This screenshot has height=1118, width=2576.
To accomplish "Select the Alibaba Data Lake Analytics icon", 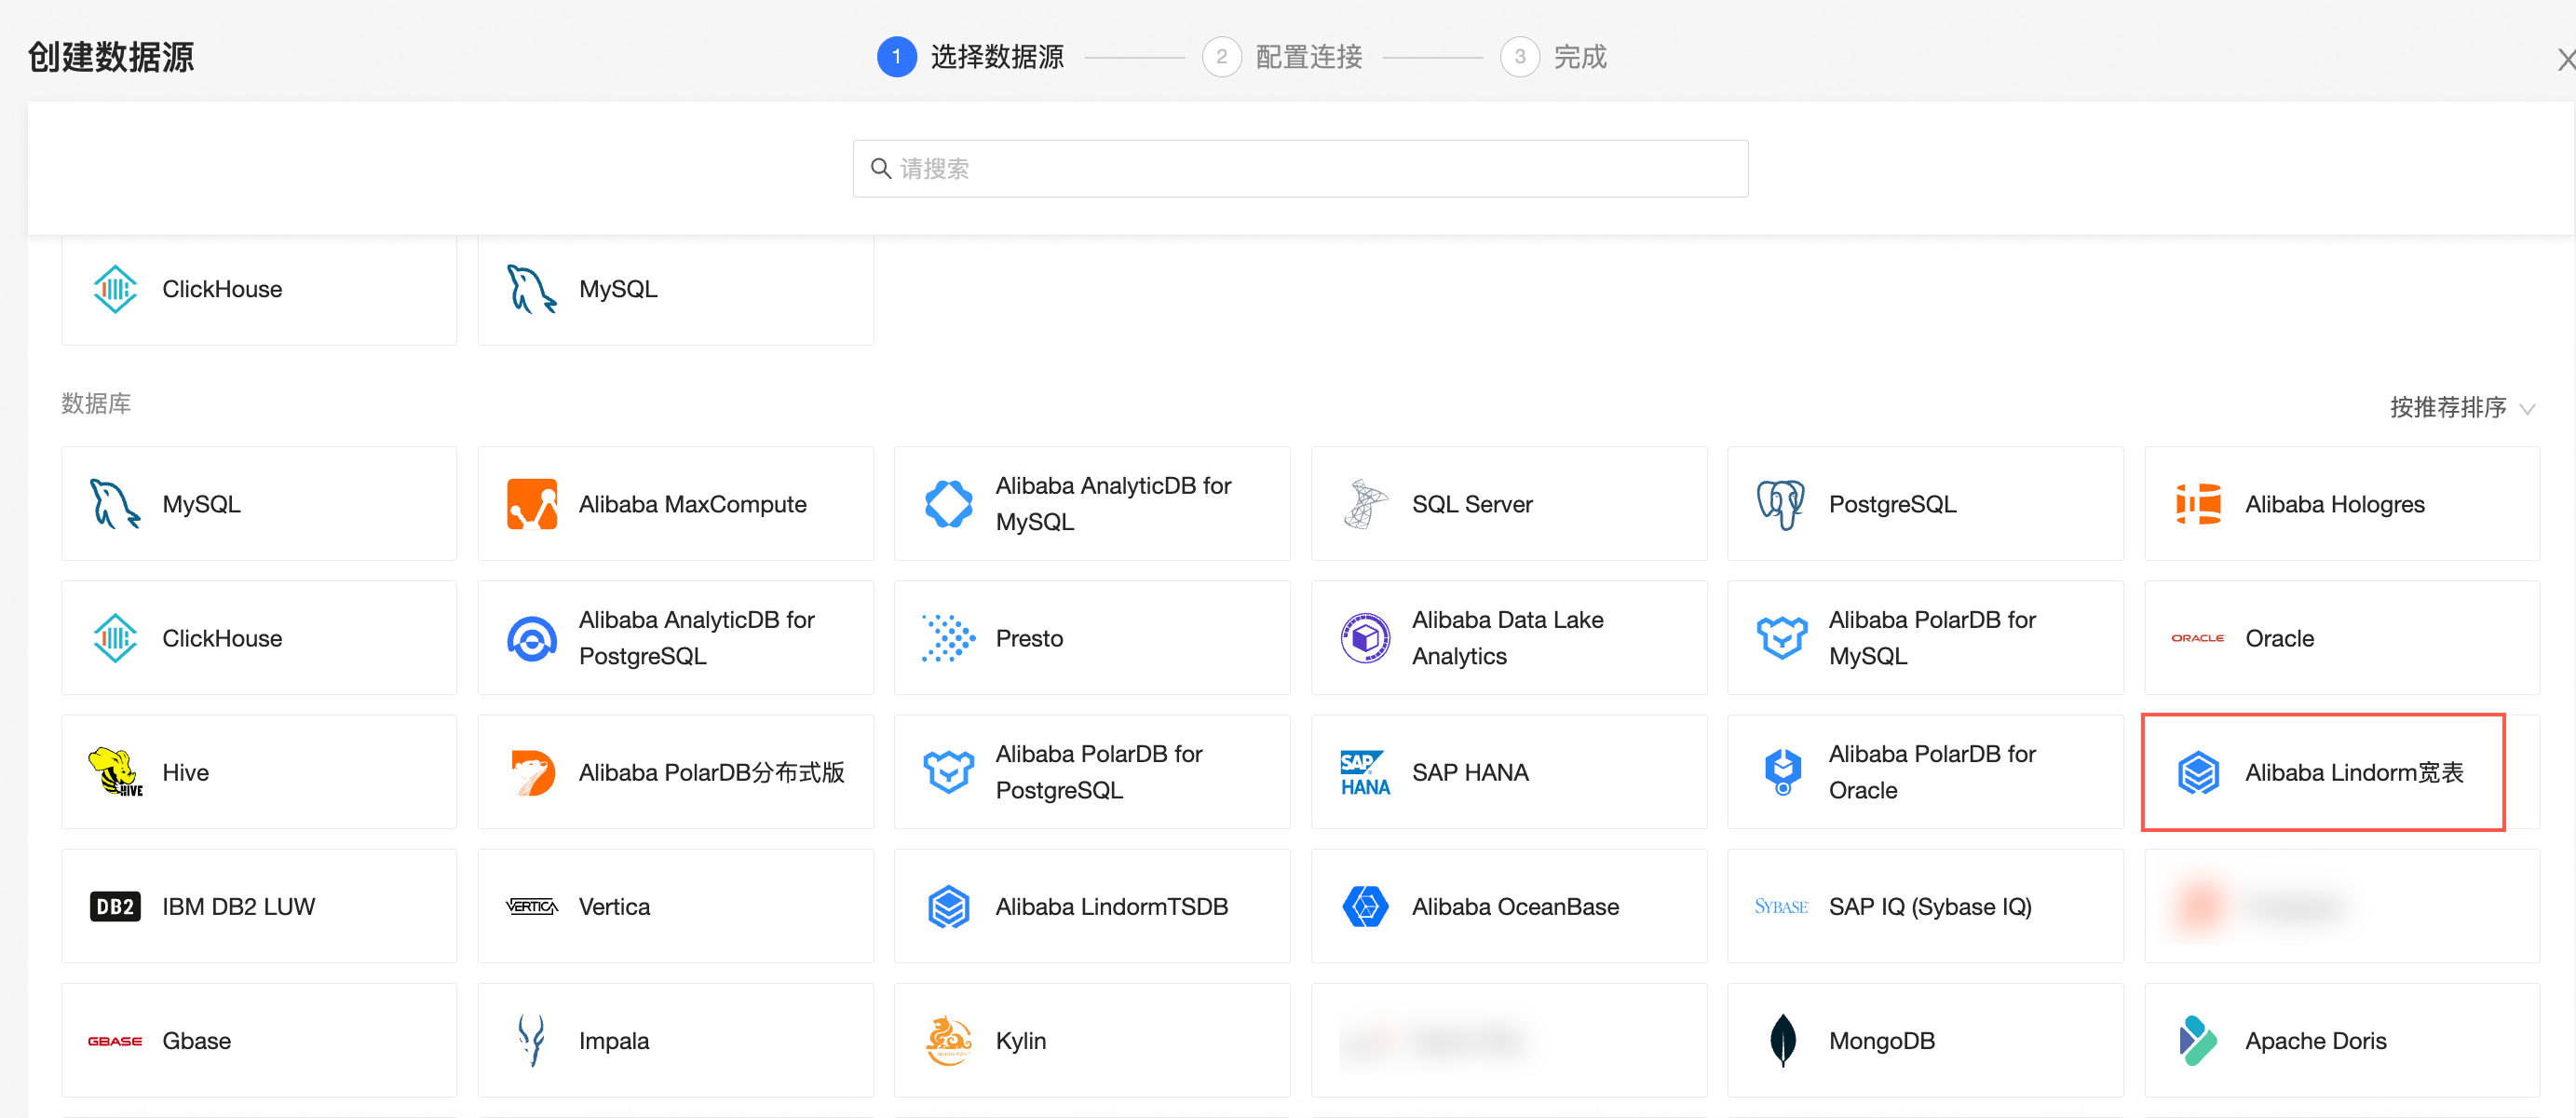I will click(x=1365, y=638).
